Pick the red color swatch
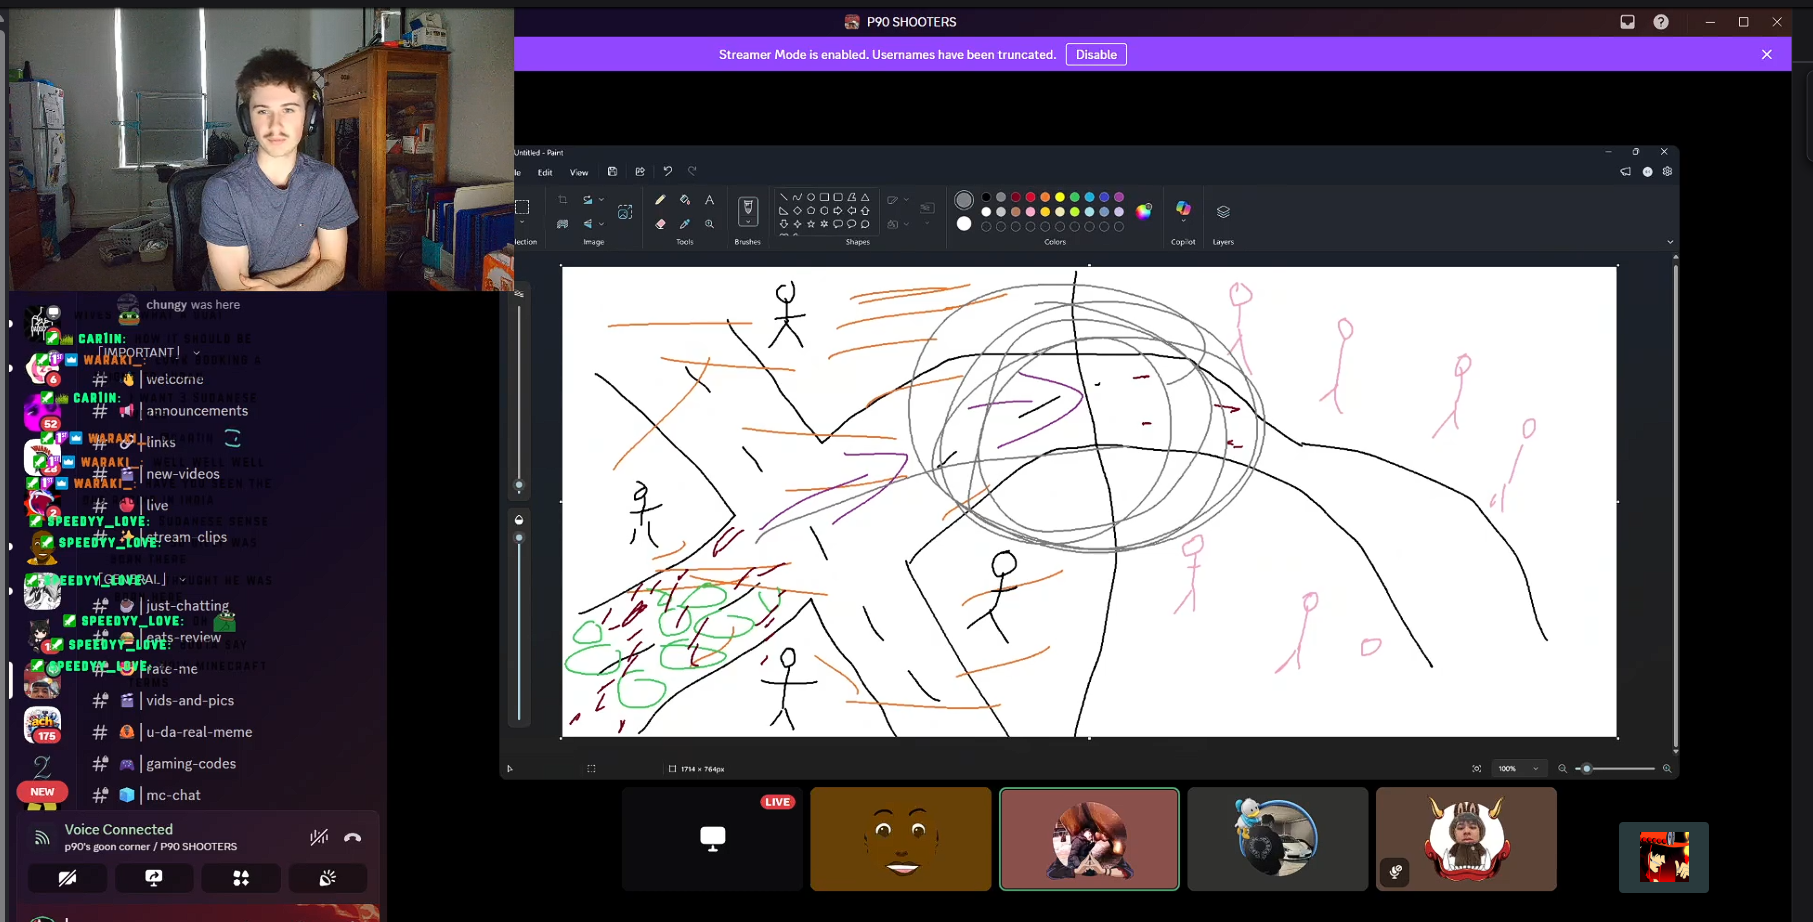The image size is (1813, 922). (x=1030, y=197)
